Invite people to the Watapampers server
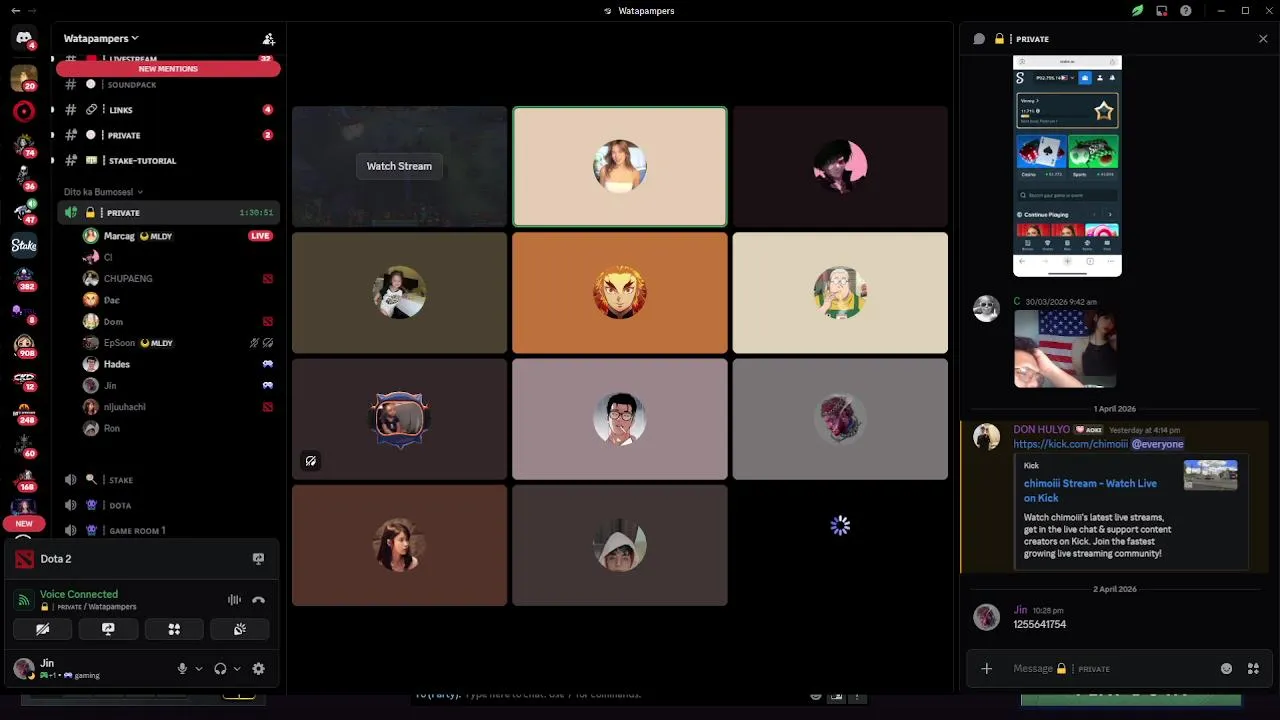The width and height of the screenshot is (1280, 720). (268, 39)
